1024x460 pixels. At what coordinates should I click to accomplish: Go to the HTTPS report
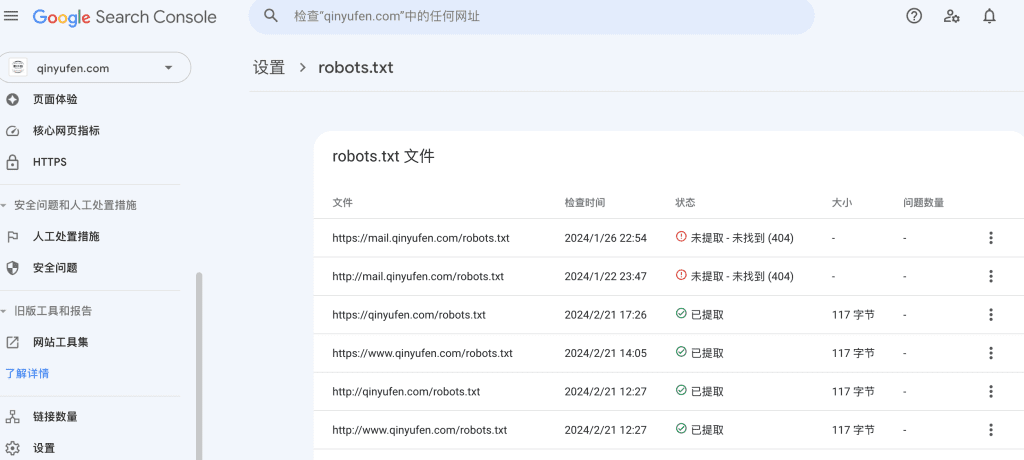(x=50, y=162)
